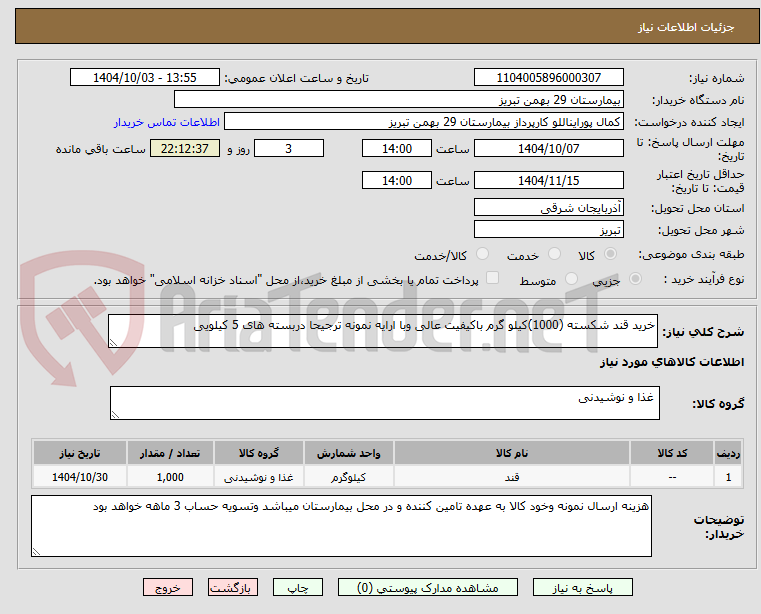Click the response deadline date 1404/10/07
Viewport: 761px width, 614px height.
coord(548,148)
